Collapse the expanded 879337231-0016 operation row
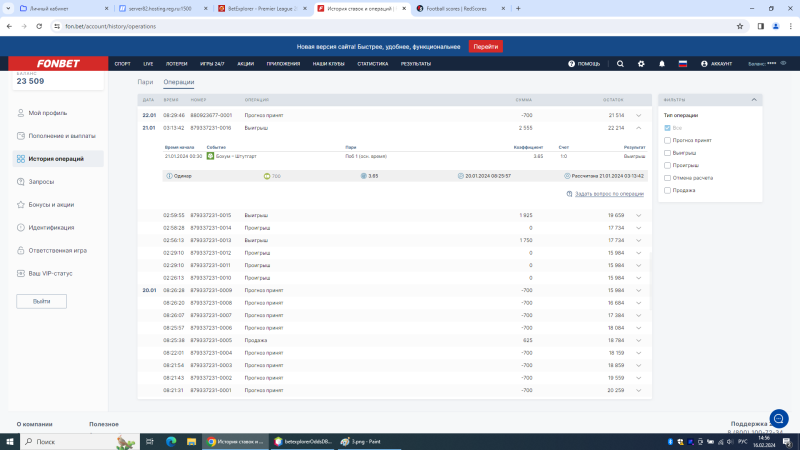 point(638,128)
